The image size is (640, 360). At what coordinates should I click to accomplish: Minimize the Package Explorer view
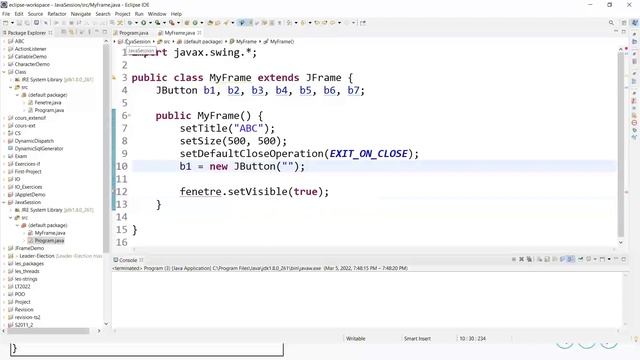pyautogui.click(x=97, y=32)
